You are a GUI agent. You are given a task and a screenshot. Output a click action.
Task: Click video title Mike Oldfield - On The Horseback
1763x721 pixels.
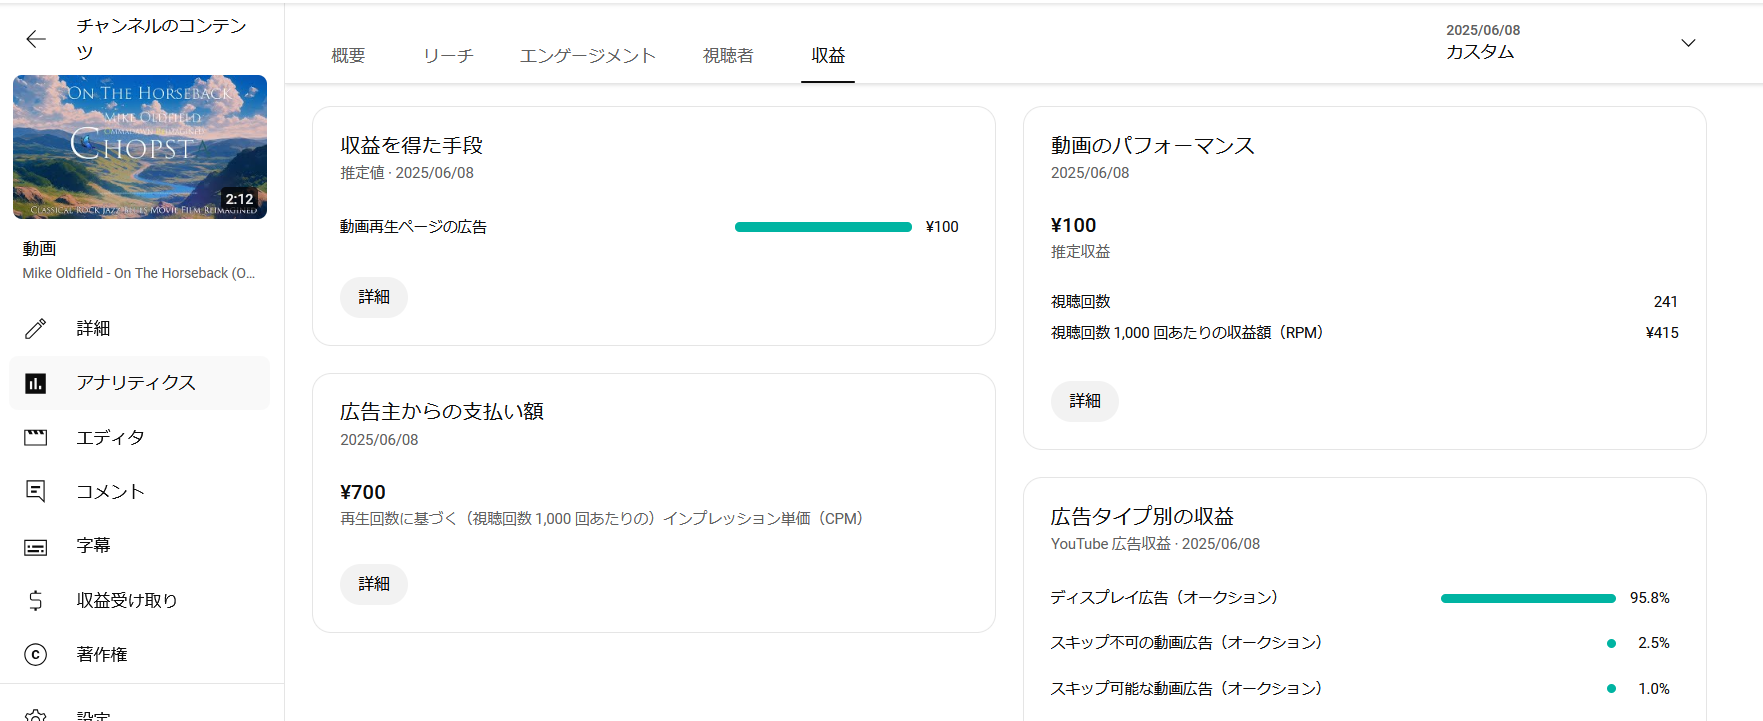tap(139, 273)
